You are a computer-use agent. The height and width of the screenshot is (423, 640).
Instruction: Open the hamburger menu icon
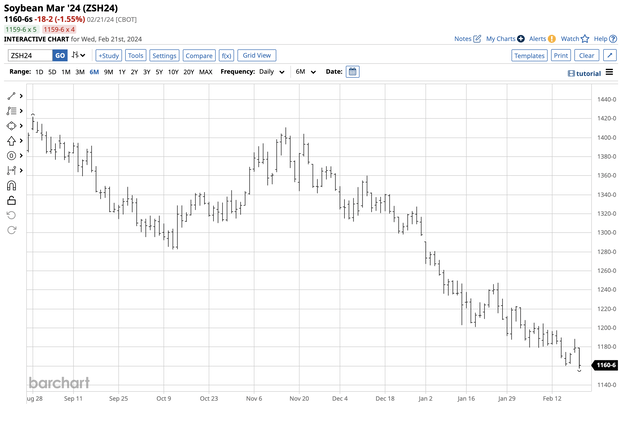point(609,72)
